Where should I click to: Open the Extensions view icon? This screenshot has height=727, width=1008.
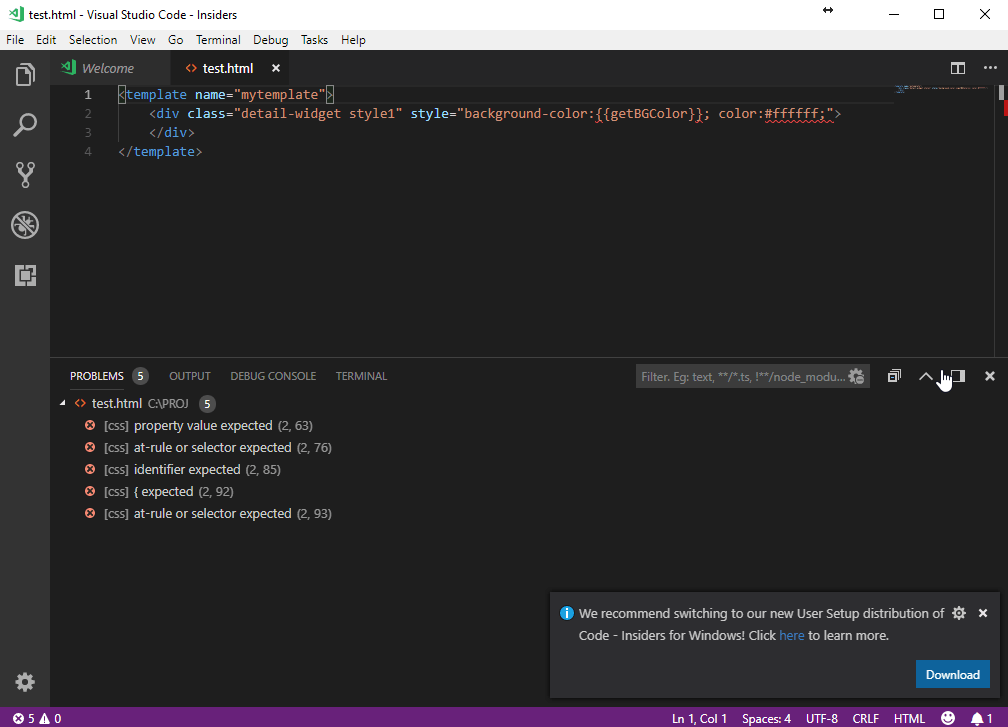pos(25,275)
